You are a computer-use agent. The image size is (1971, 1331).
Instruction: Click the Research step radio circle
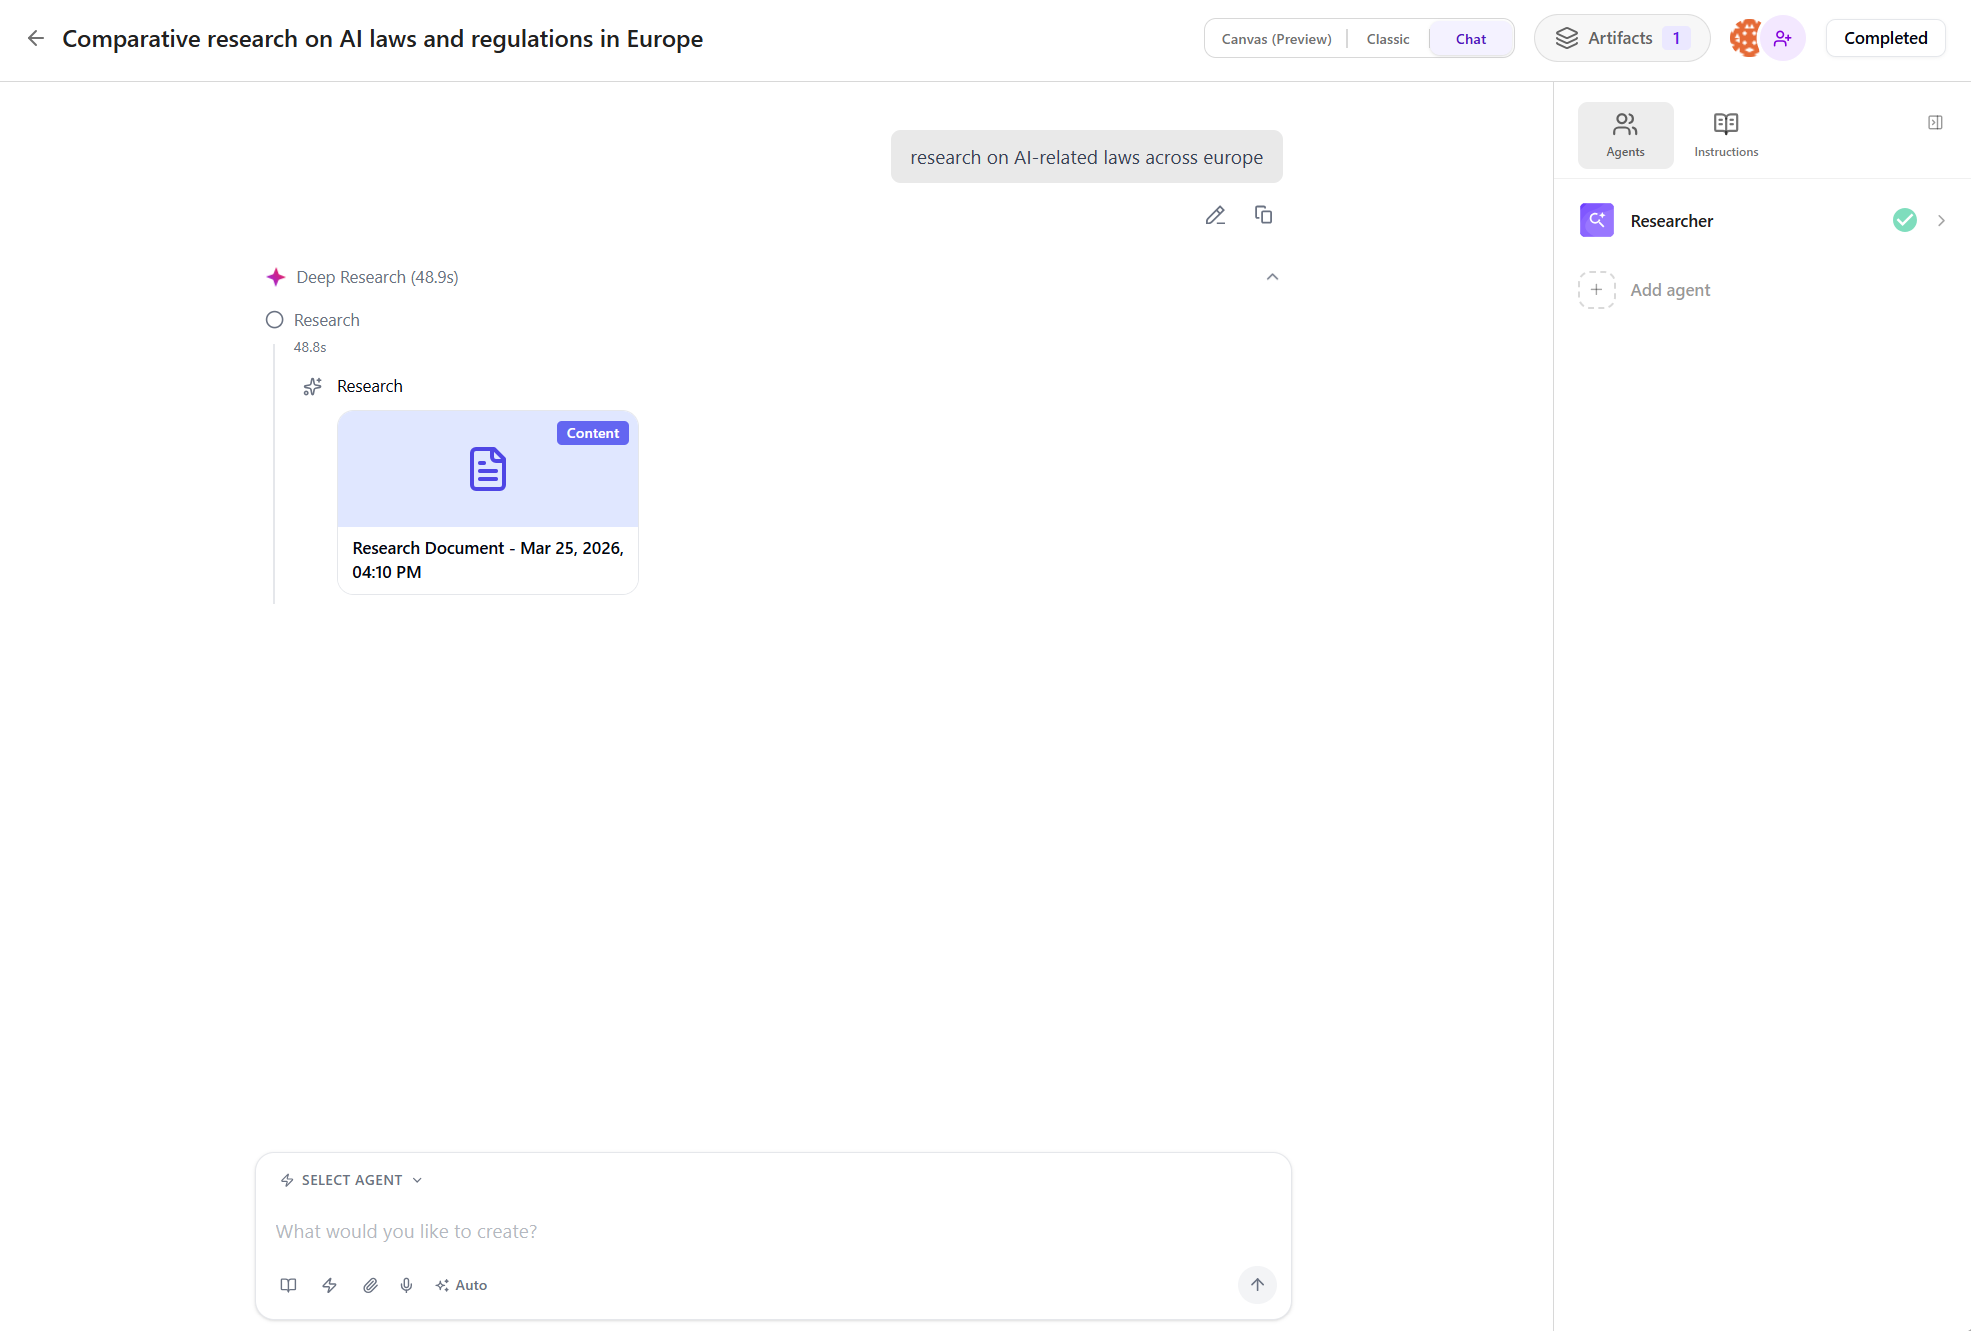click(x=274, y=319)
